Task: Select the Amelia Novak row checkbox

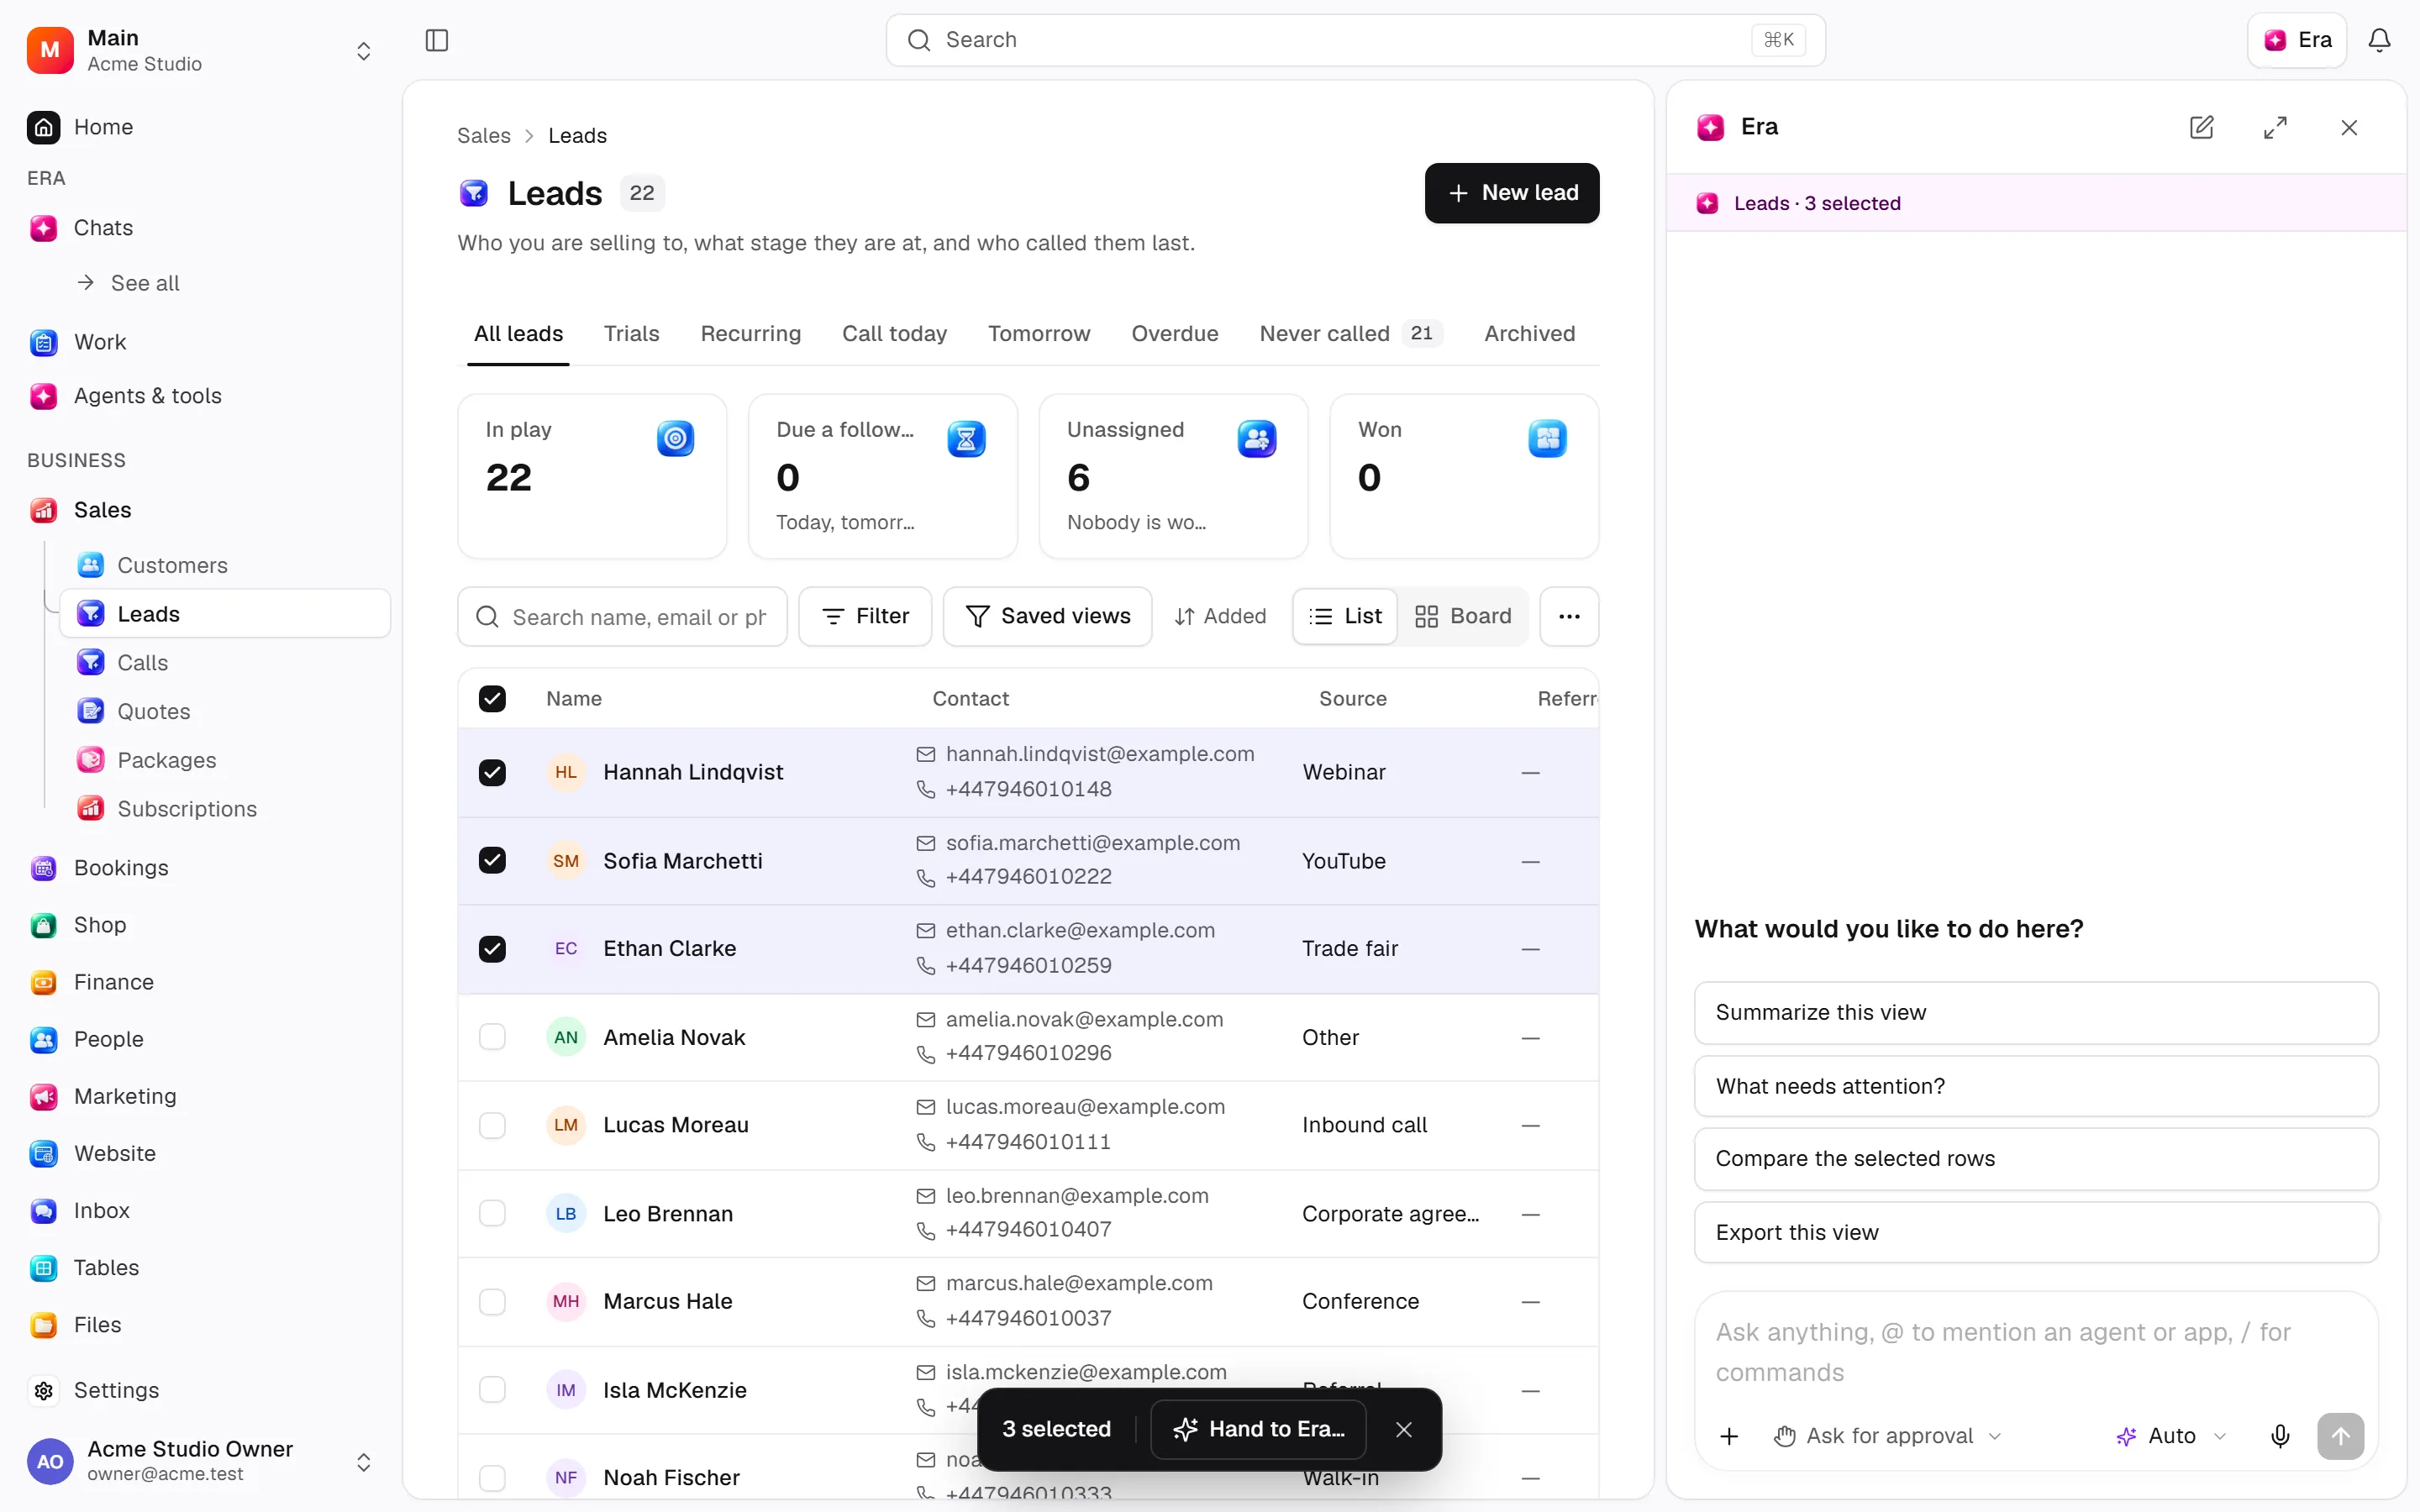Action: (x=492, y=1037)
